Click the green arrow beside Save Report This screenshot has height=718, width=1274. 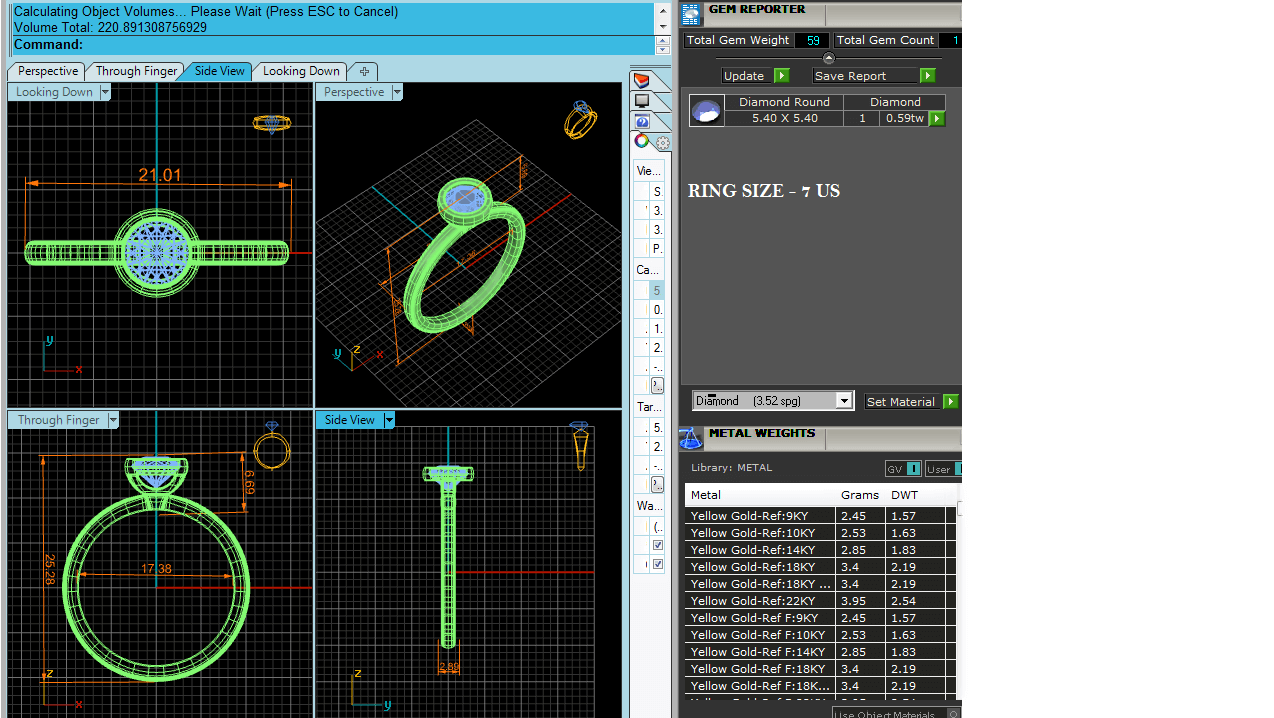pyautogui.click(x=928, y=76)
